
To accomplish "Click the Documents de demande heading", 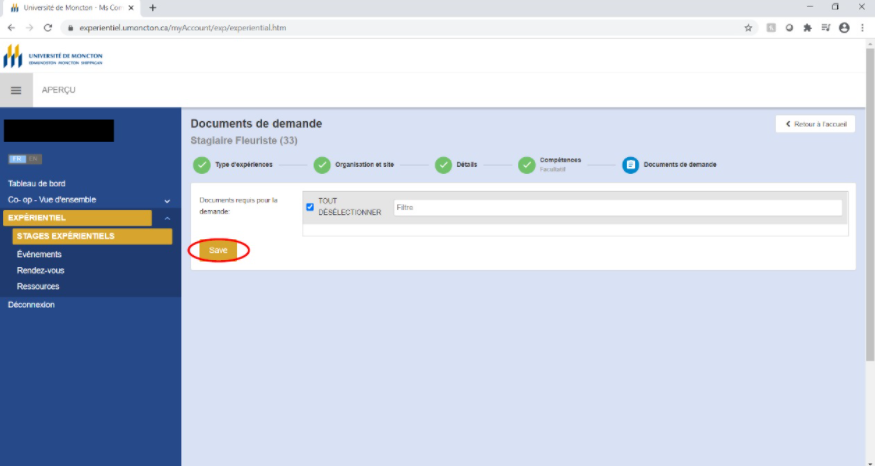I will pos(256,124).
